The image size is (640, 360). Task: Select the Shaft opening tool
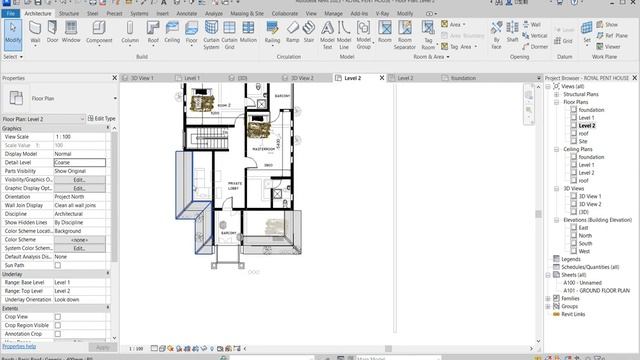click(512, 33)
